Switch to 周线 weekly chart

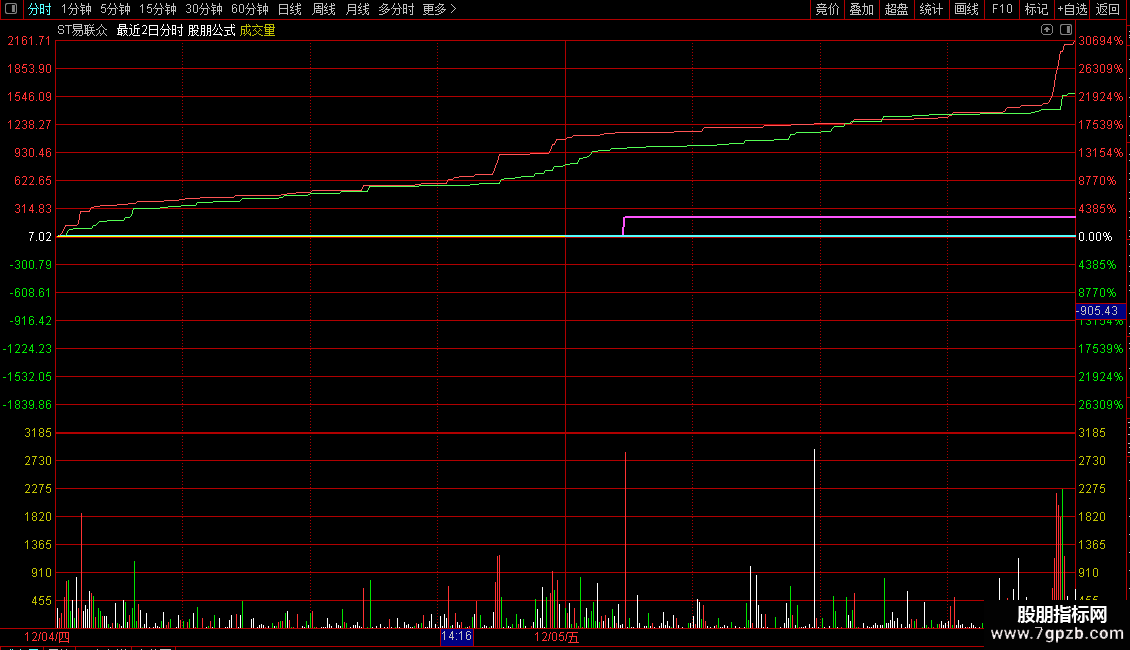[324, 9]
